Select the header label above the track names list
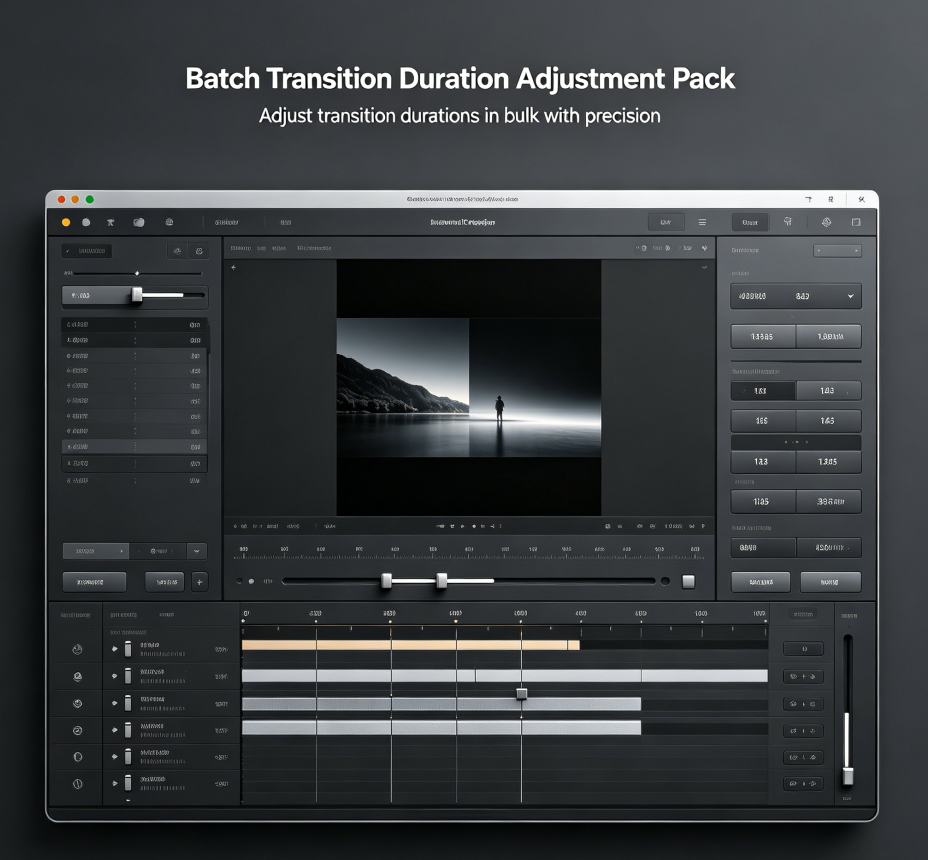 coord(124,615)
